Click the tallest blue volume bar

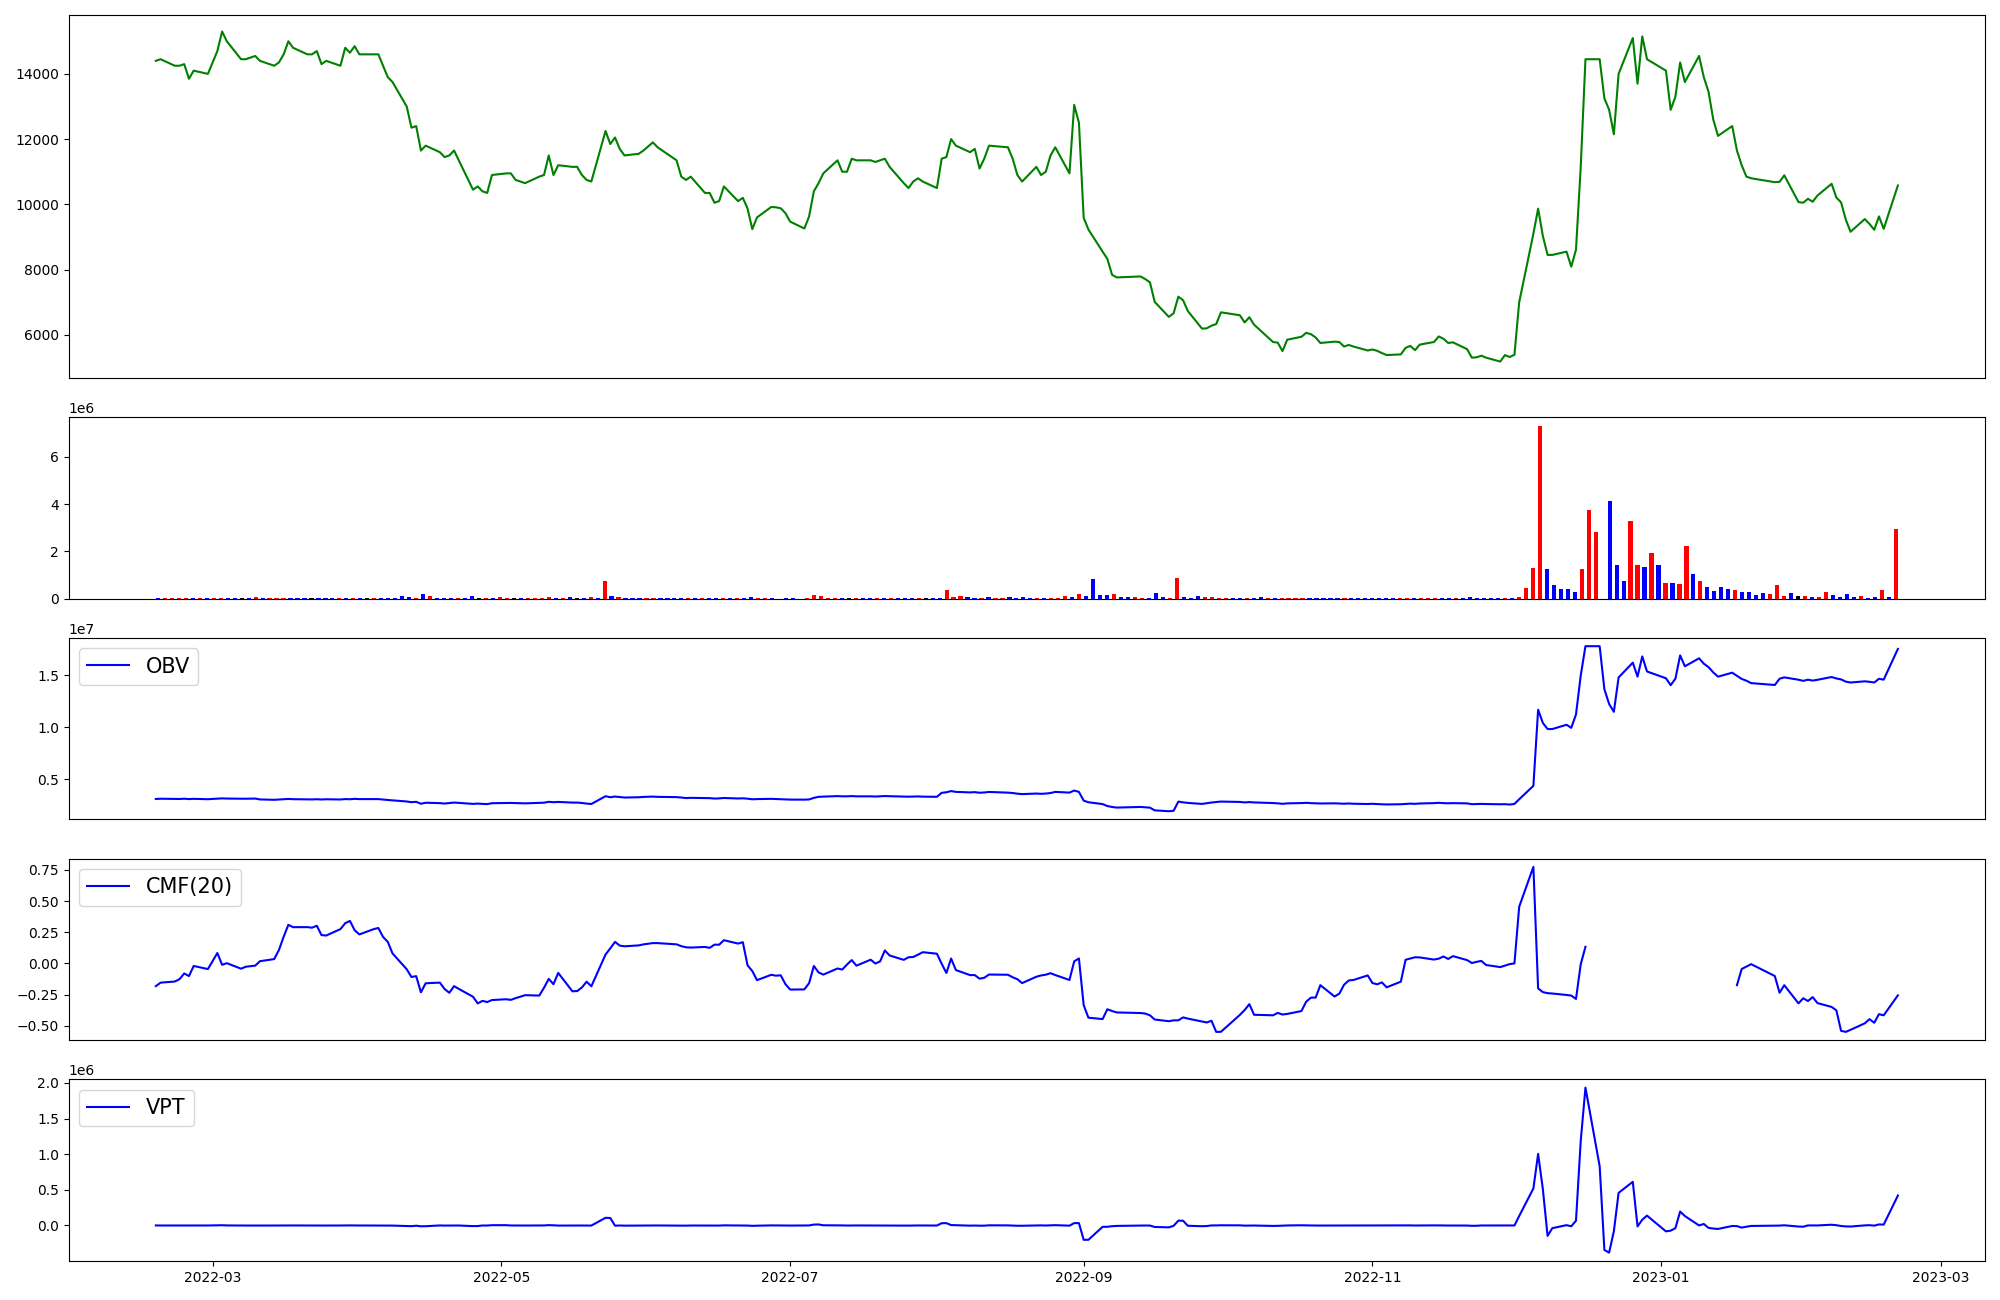point(1610,550)
